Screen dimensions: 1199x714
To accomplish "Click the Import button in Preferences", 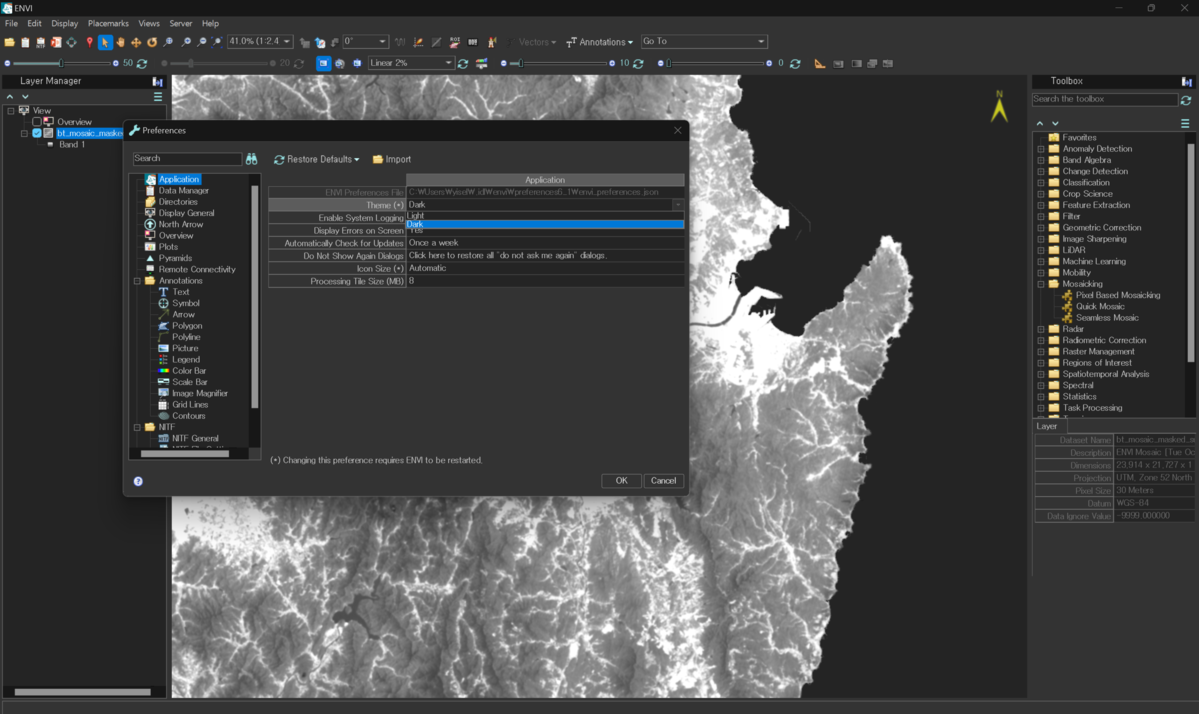I will point(390,158).
